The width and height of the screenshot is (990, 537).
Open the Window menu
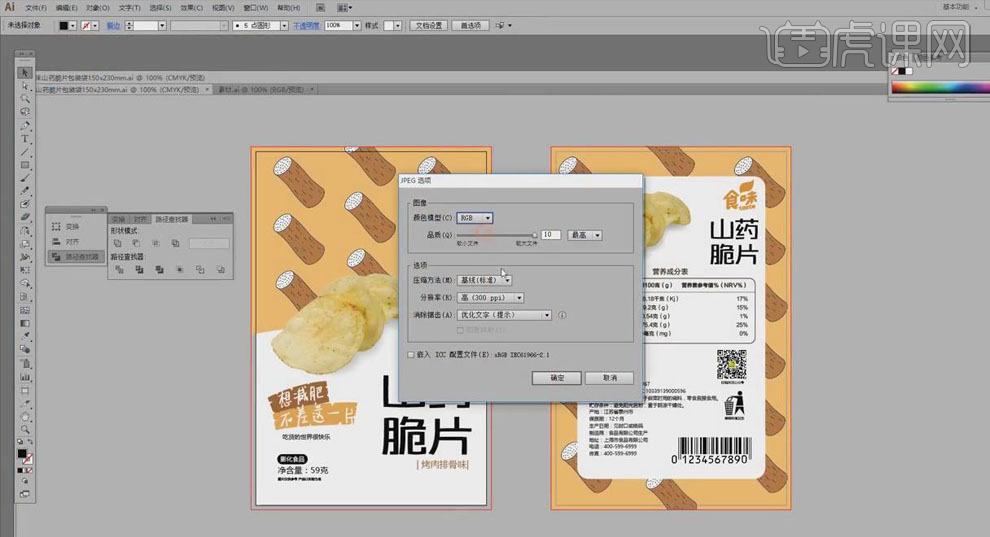(x=256, y=8)
